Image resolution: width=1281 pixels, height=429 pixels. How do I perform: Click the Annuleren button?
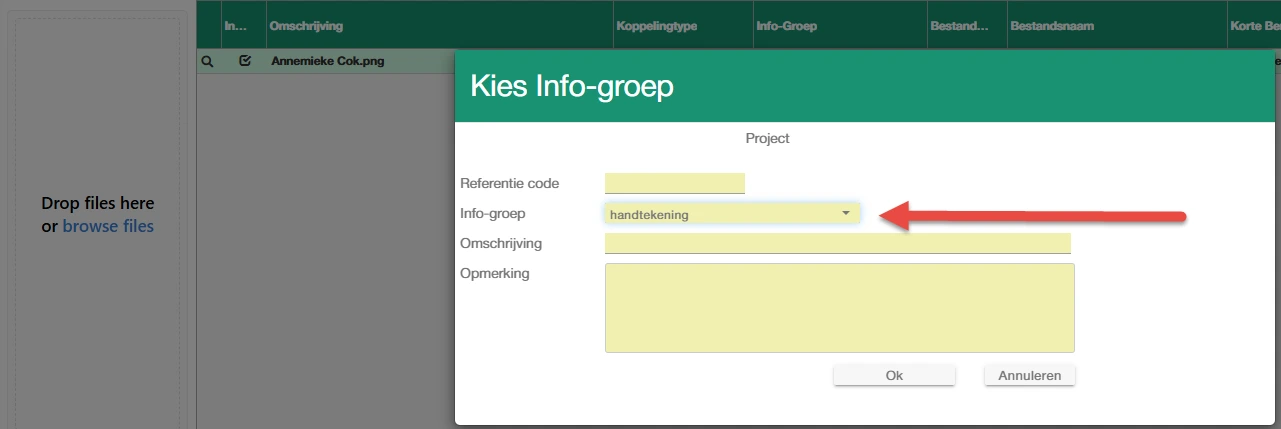(1030, 375)
